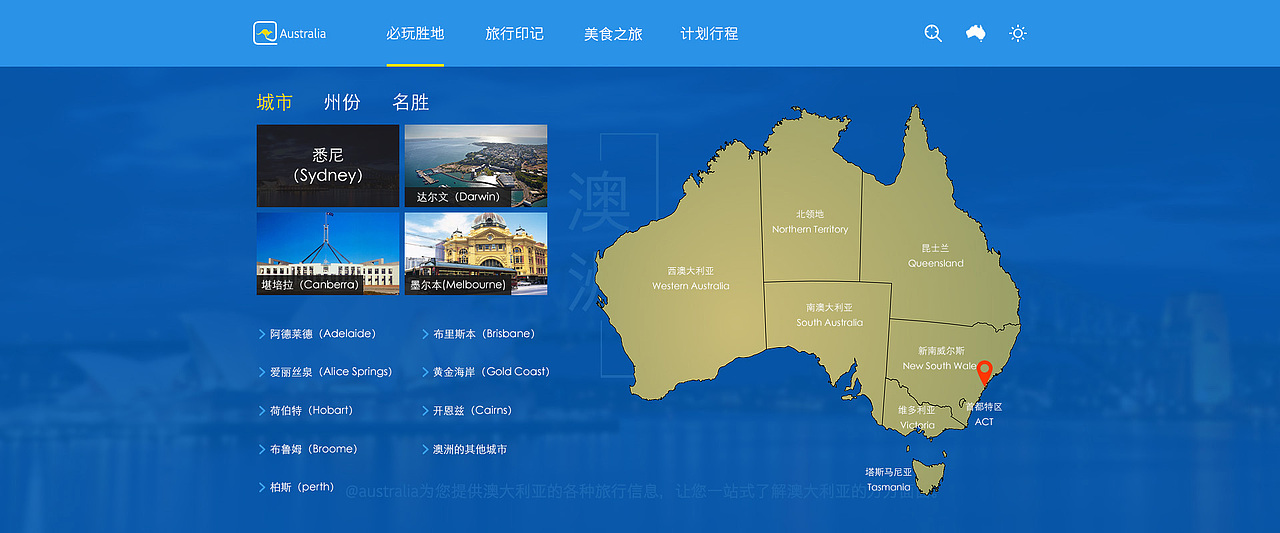Screen dimensions: 1280x533
Task: Open the 荷伯特 (Hobart) city link
Action: pos(311,411)
